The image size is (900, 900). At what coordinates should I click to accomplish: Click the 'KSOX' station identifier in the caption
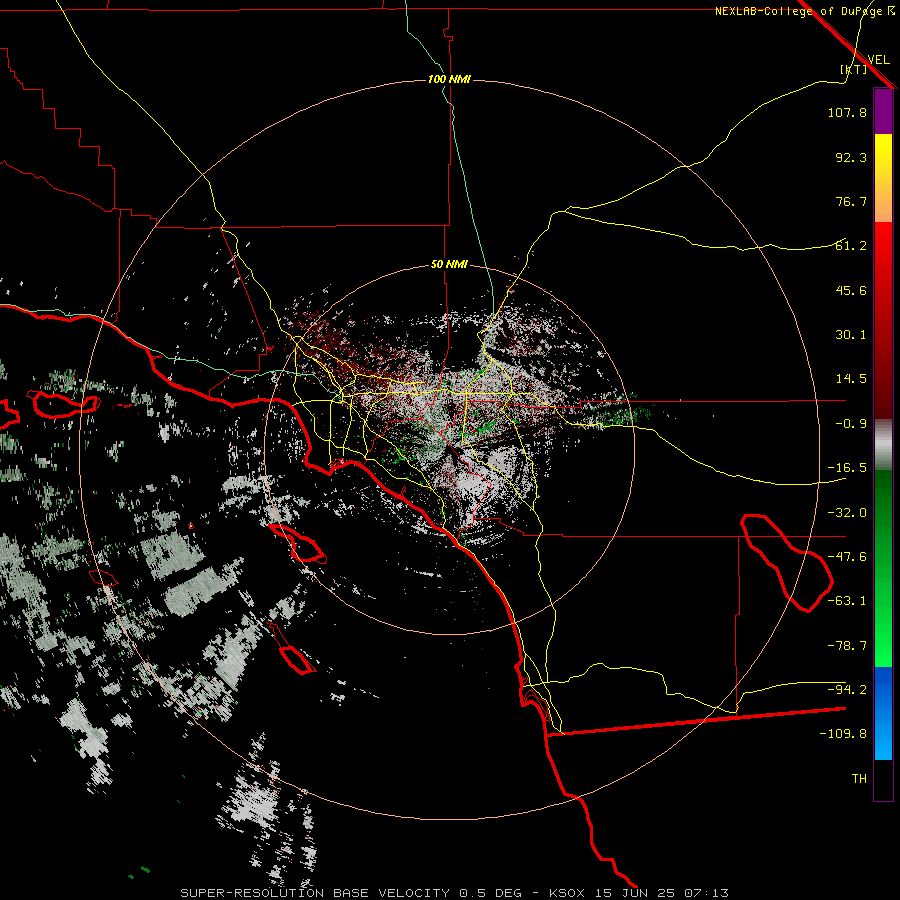coord(567,893)
